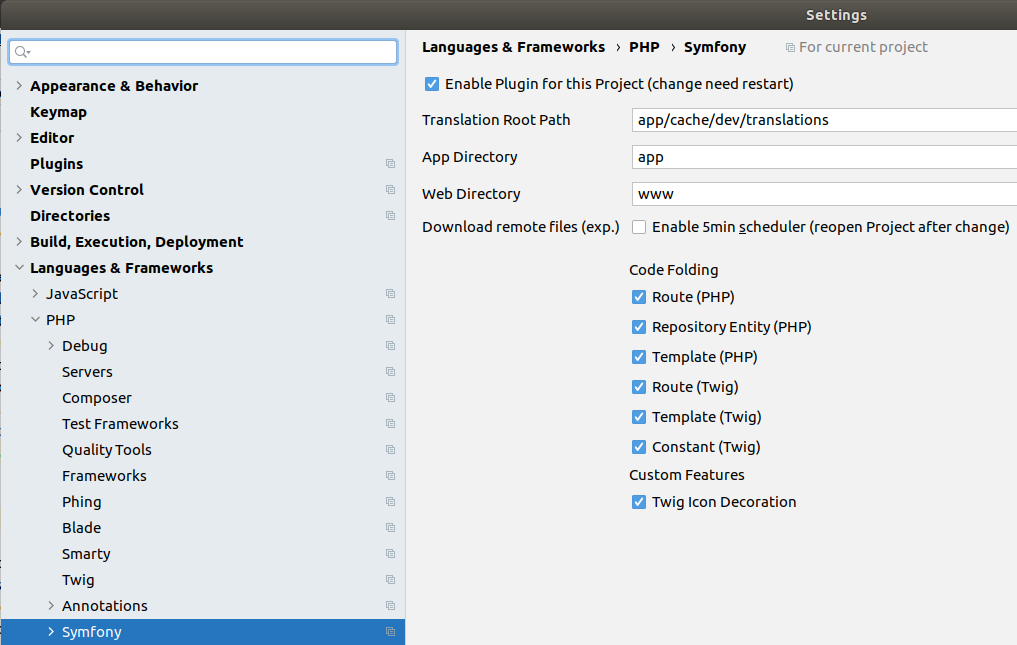Click PHP breadcrumb in header
This screenshot has height=645, width=1017.
[x=644, y=47]
